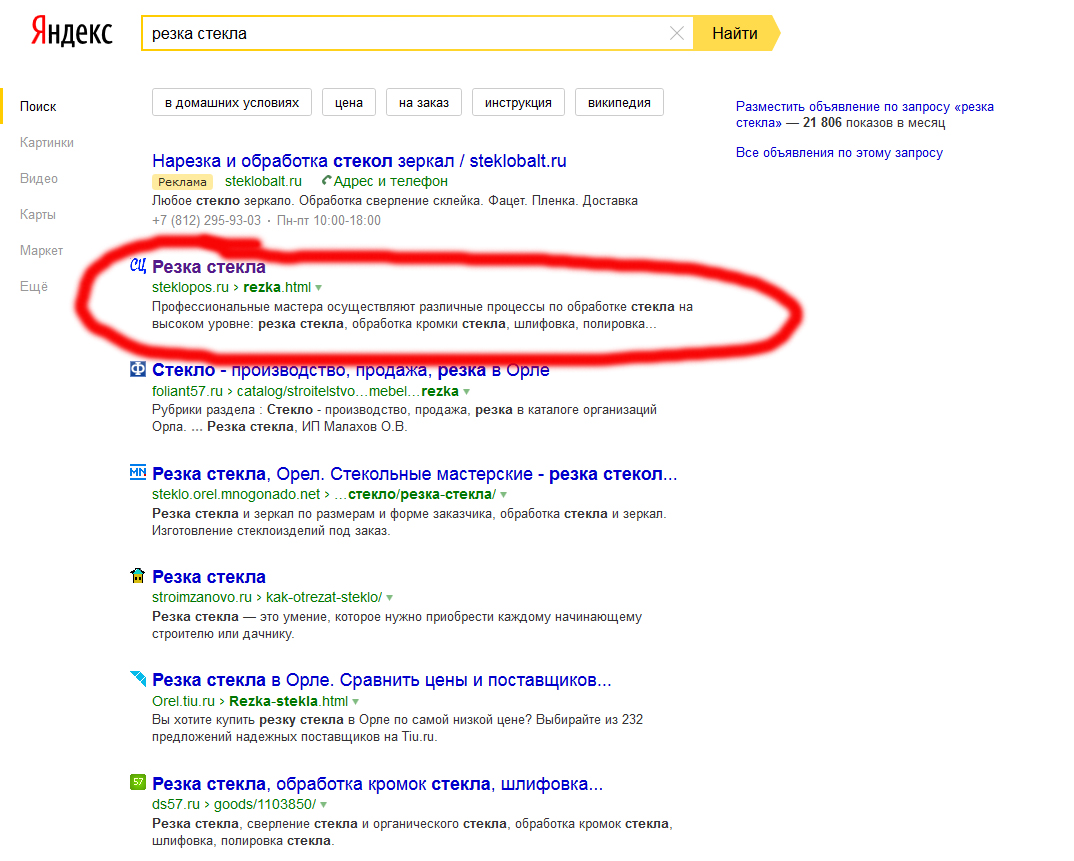1074x861 pixels.
Task: Open the Yandex logo homepage link
Action: click(x=72, y=32)
